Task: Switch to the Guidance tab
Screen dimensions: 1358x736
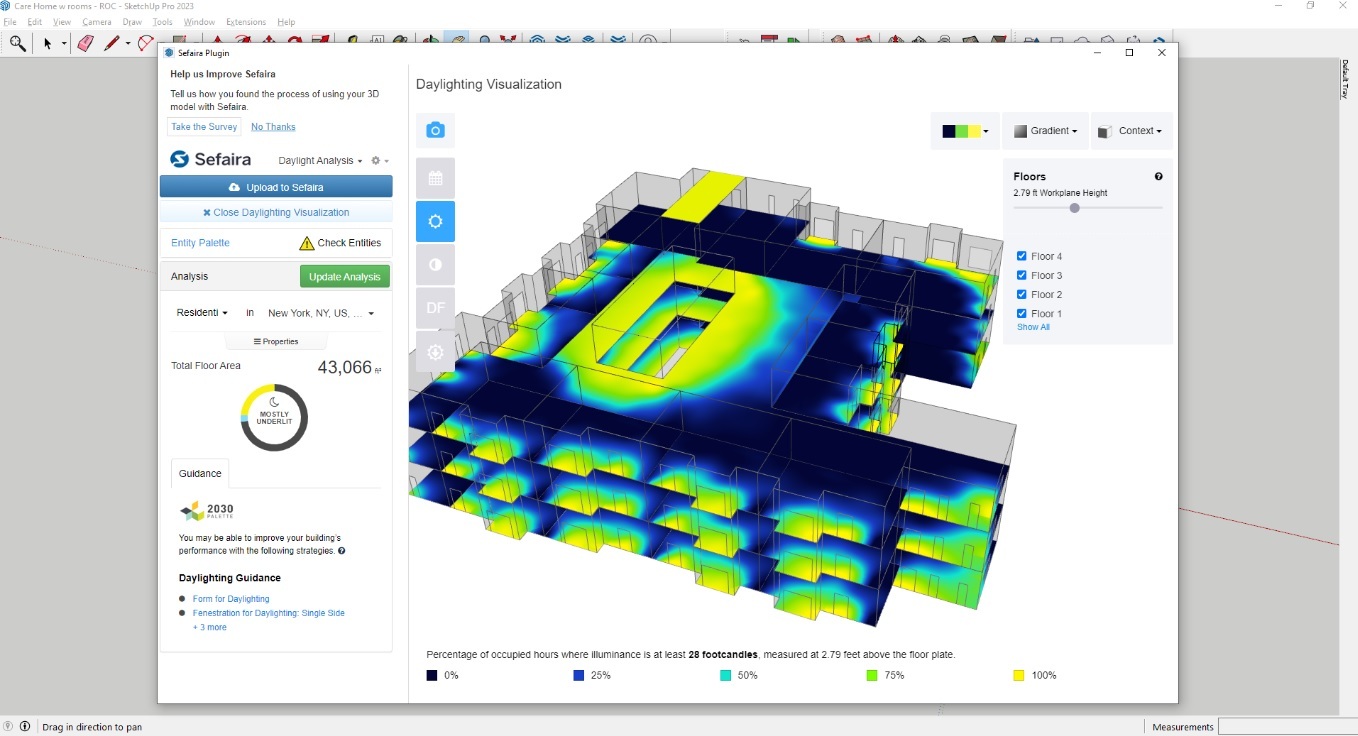Action: (x=199, y=473)
